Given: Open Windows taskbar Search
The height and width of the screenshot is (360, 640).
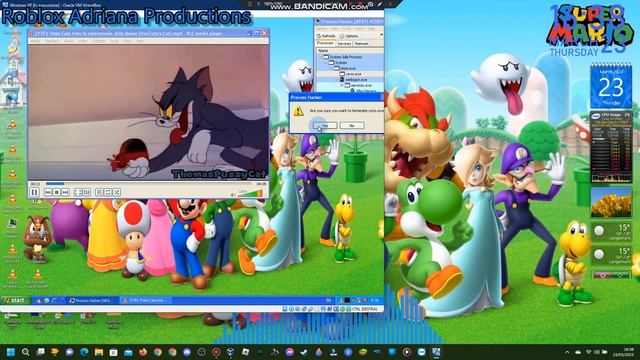Looking at the screenshot, I should click(25, 352).
